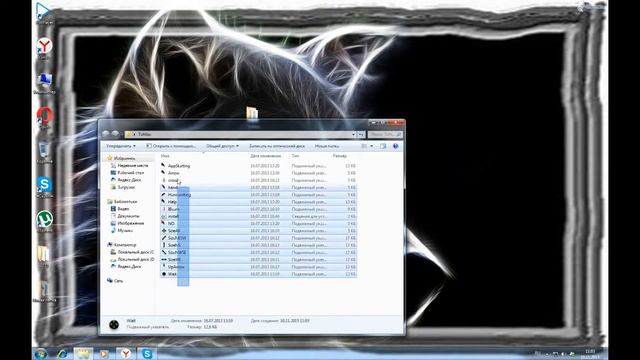Select the install file row

(258, 216)
